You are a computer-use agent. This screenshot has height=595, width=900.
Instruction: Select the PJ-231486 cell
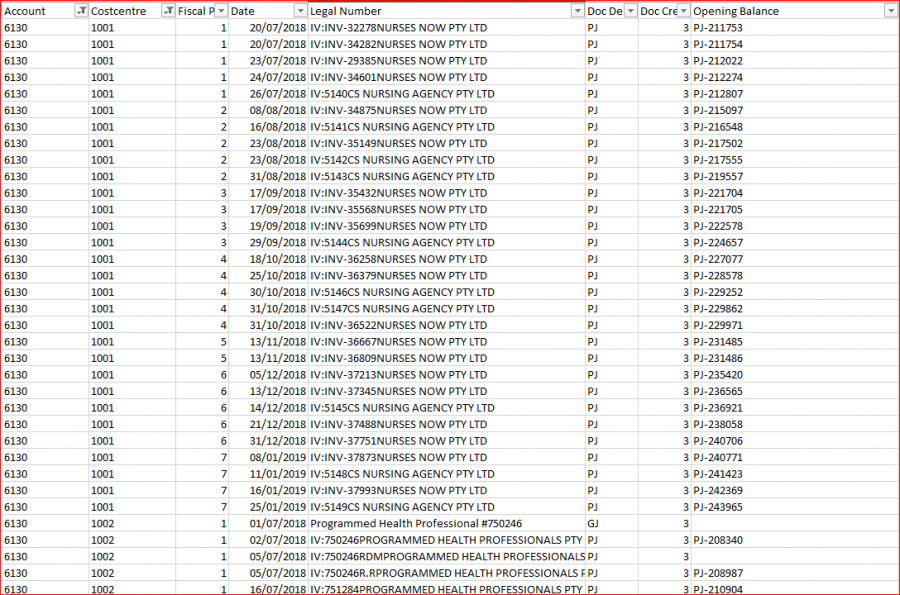[x=794, y=358]
